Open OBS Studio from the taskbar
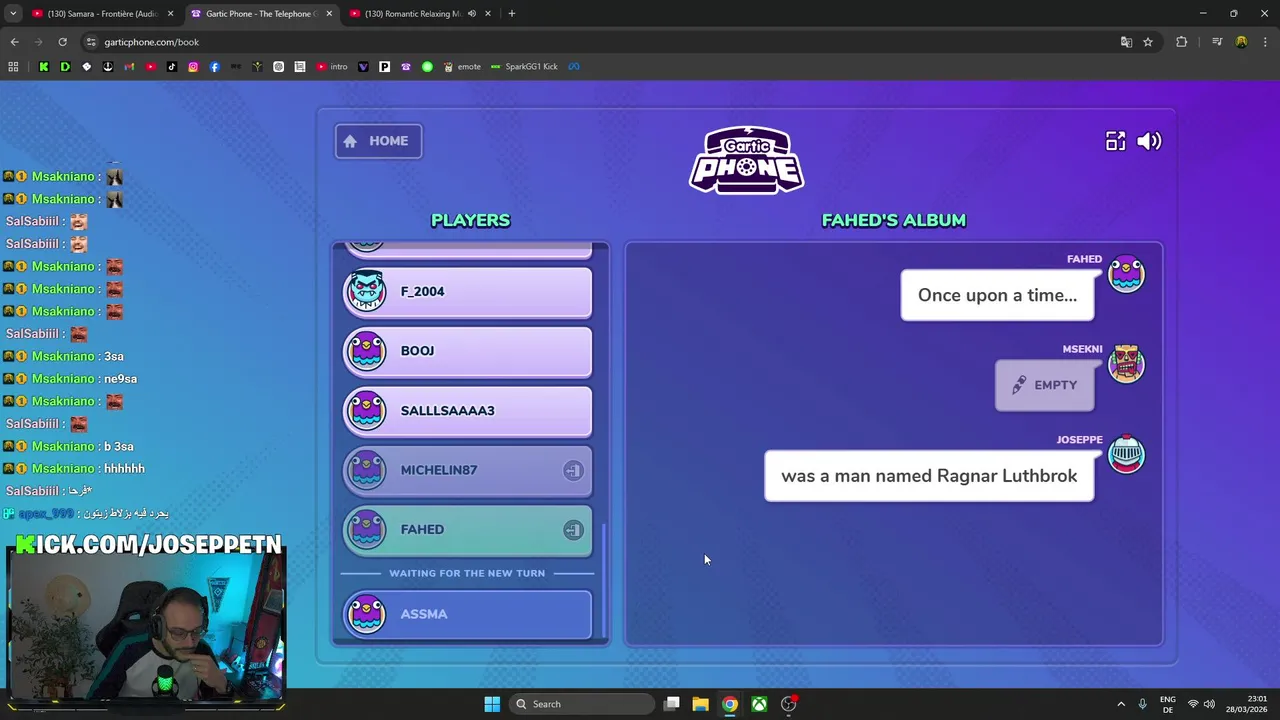Viewport: 1280px width, 720px height. [x=789, y=704]
